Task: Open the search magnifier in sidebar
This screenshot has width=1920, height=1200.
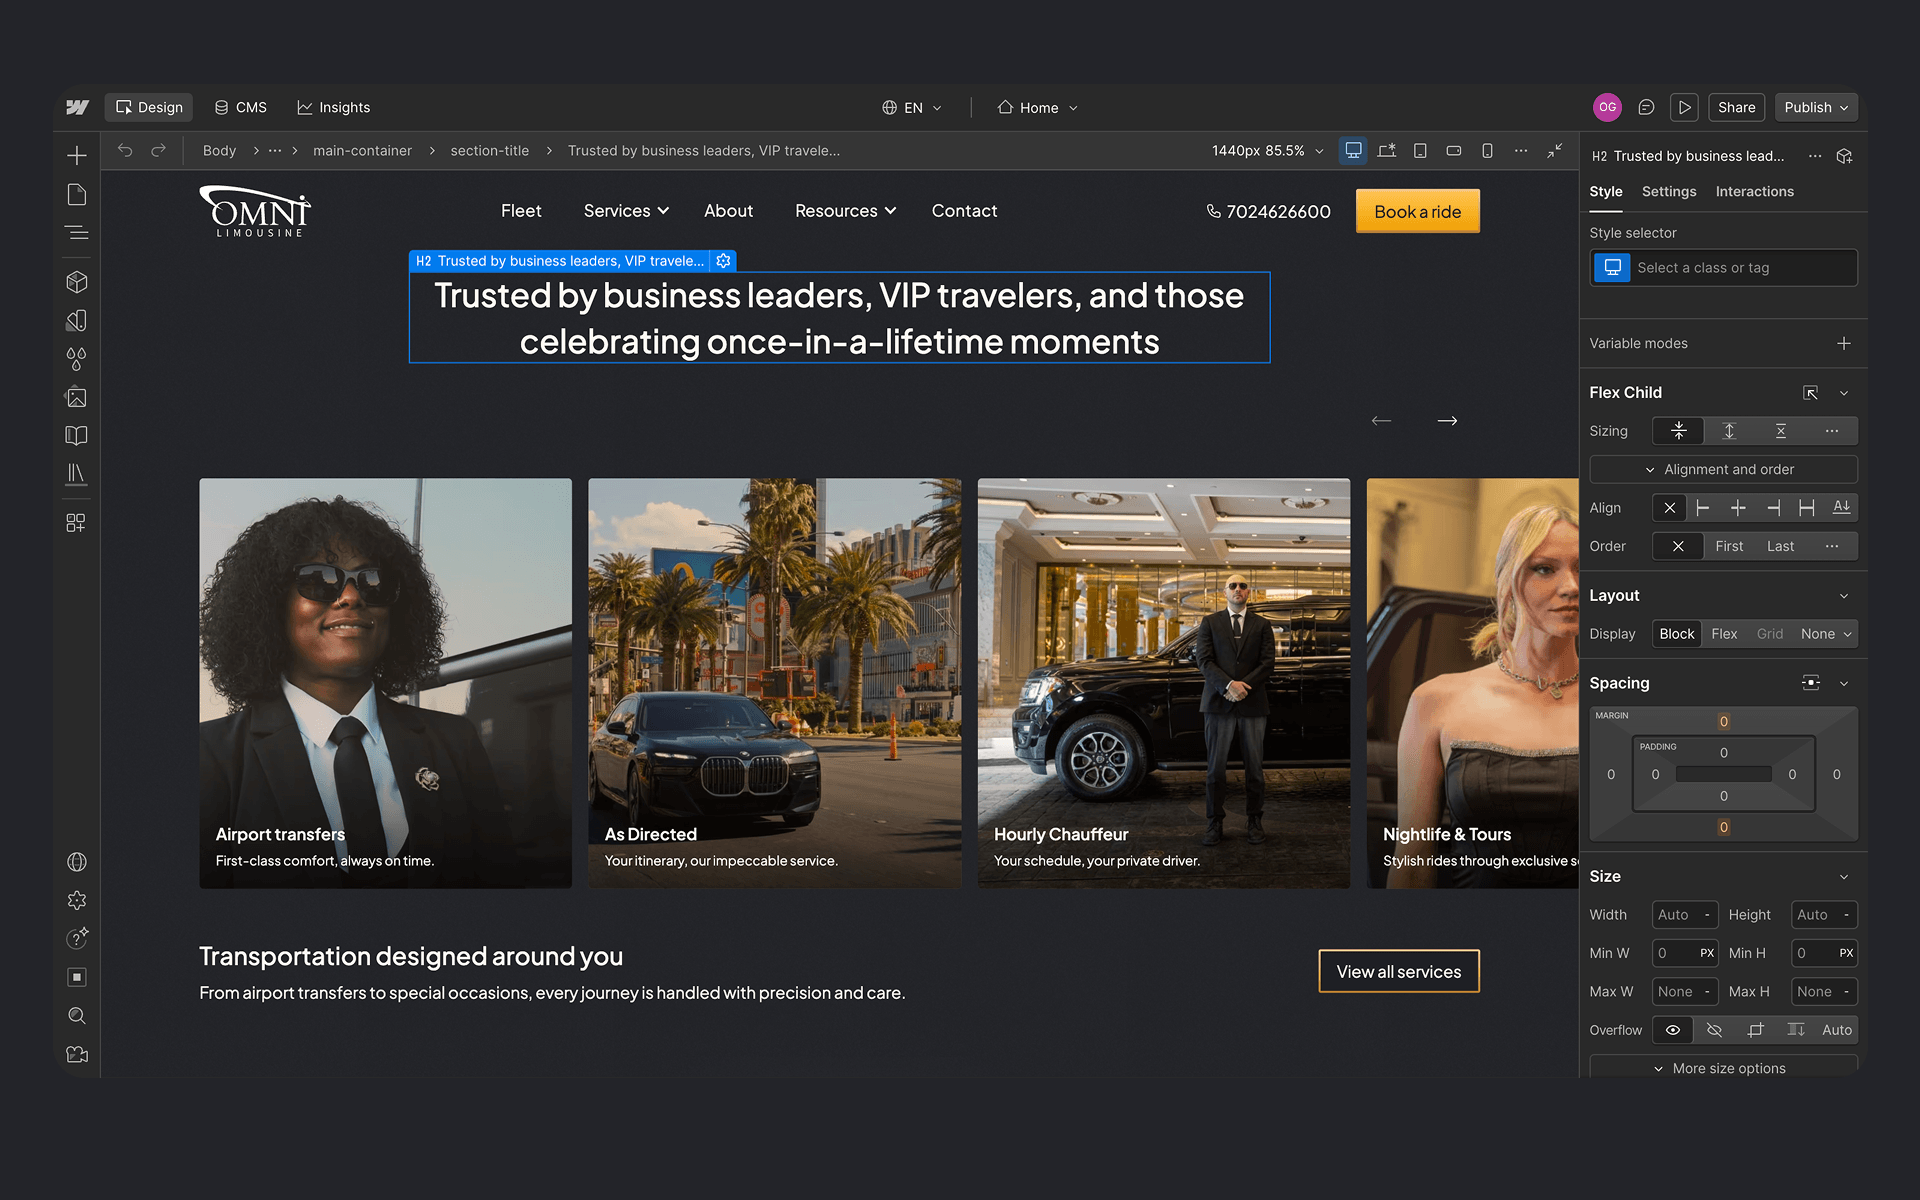Action: coord(77,1016)
